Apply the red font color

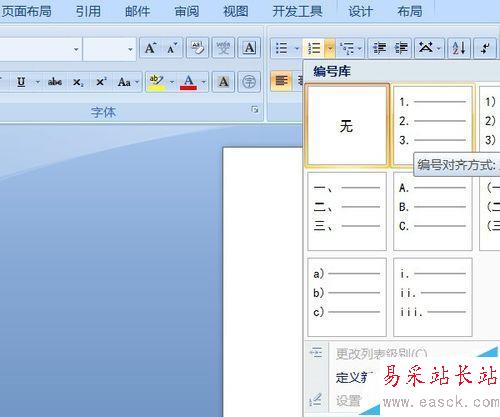[x=189, y=82]
